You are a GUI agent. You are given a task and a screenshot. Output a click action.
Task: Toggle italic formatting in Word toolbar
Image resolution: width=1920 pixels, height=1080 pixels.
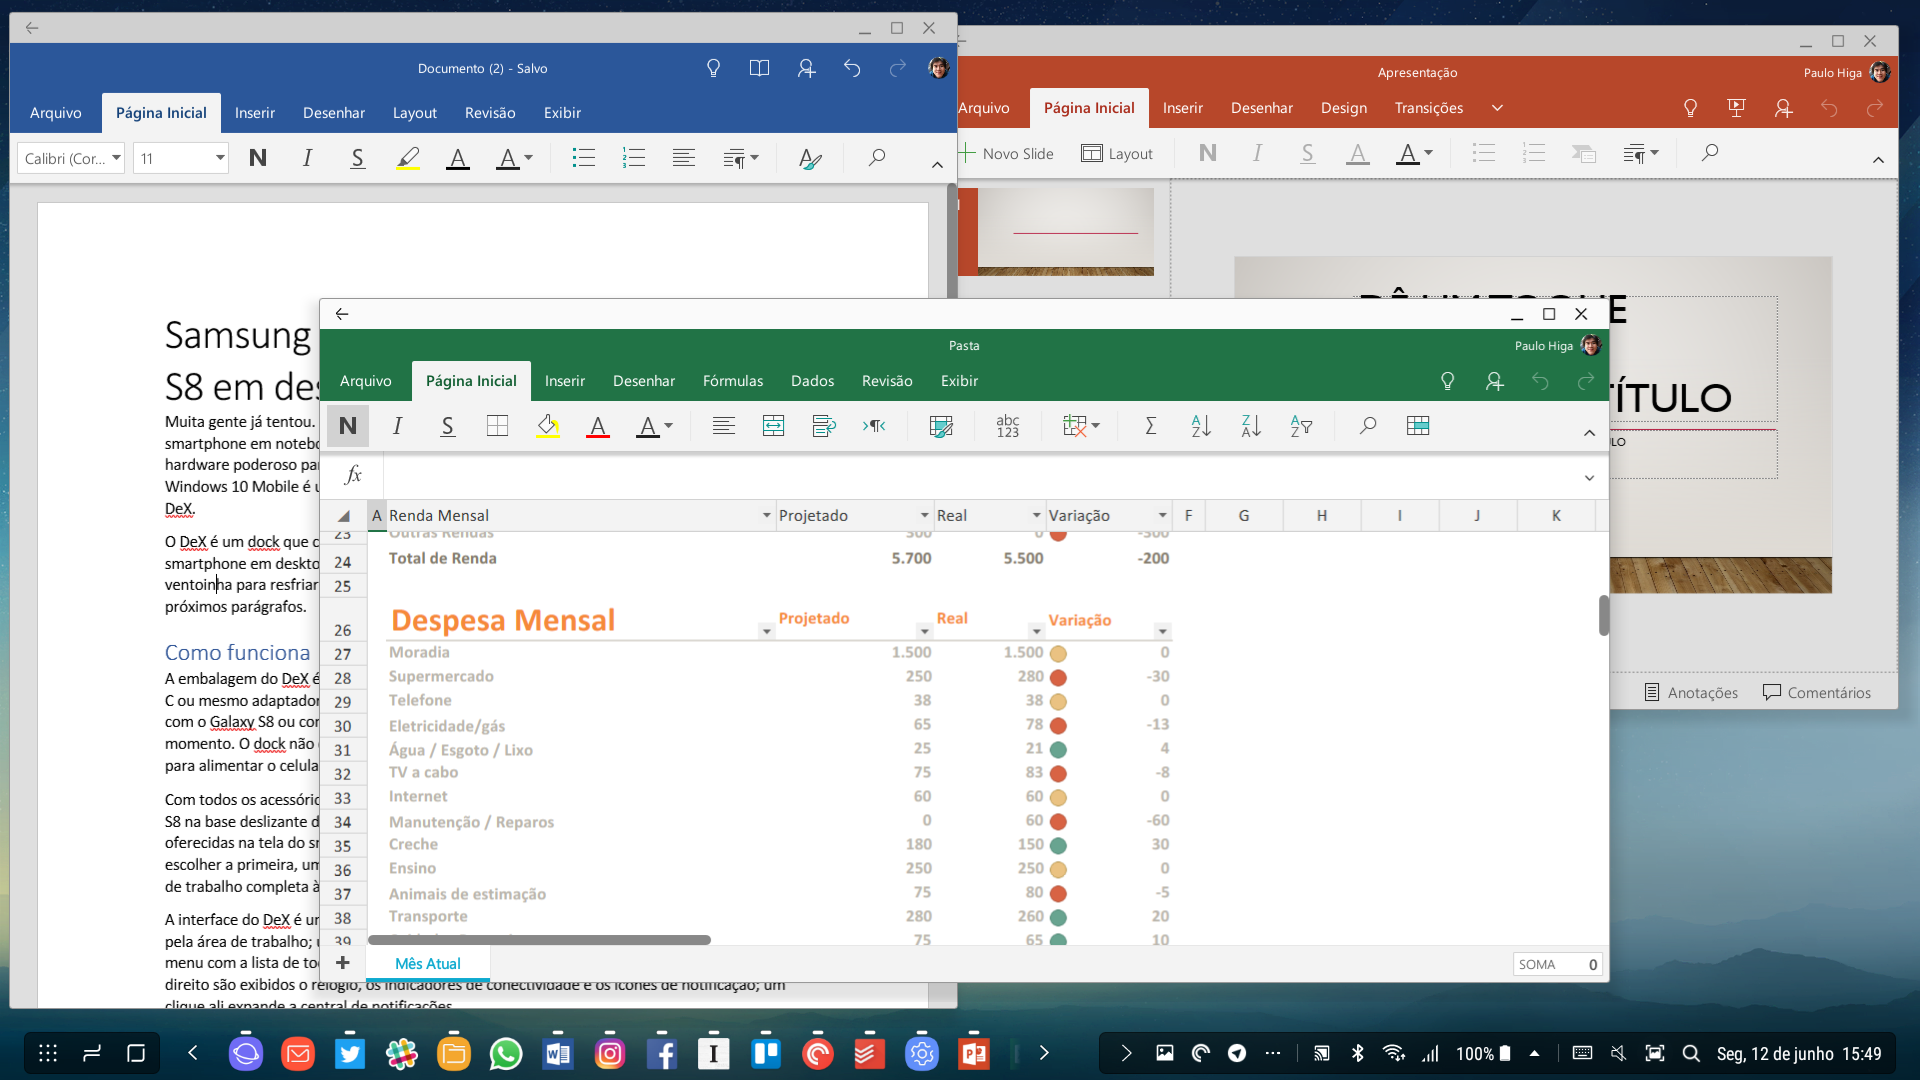307,158
